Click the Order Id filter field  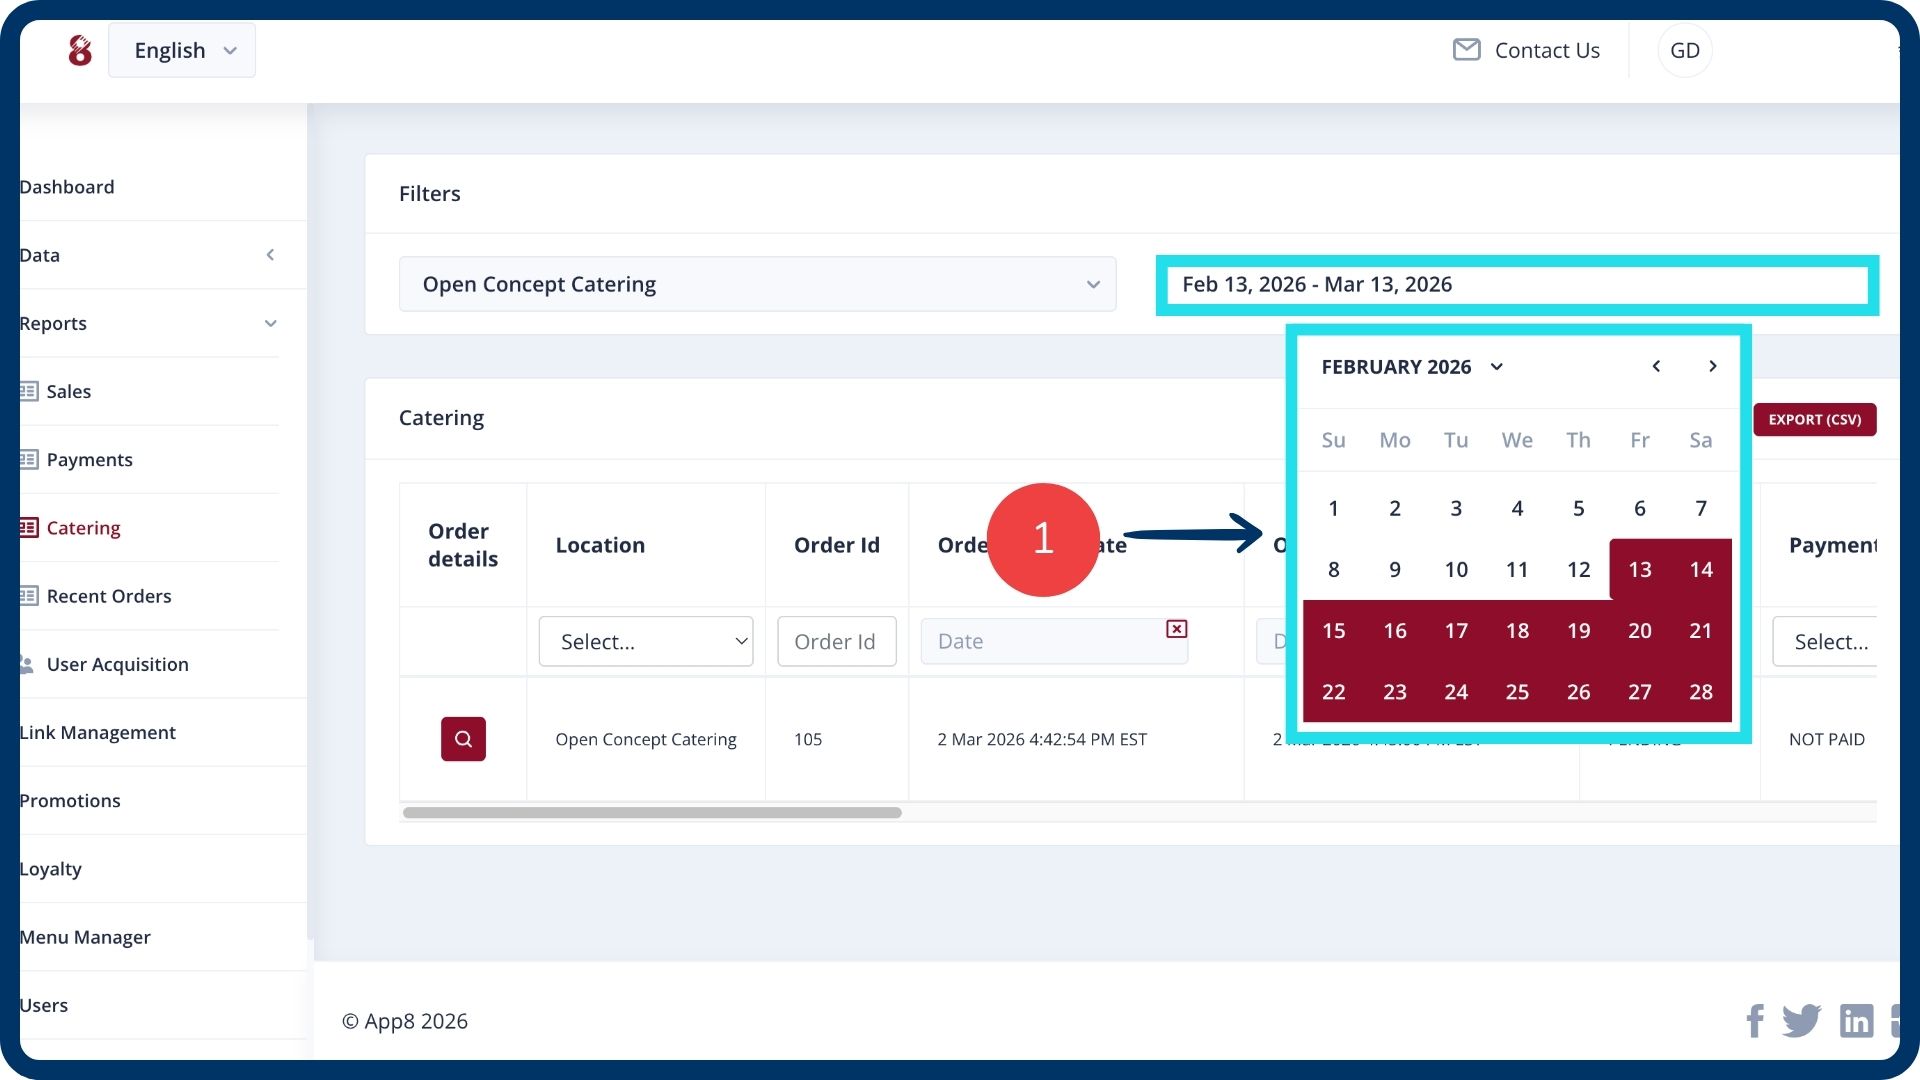click(836, 641)
